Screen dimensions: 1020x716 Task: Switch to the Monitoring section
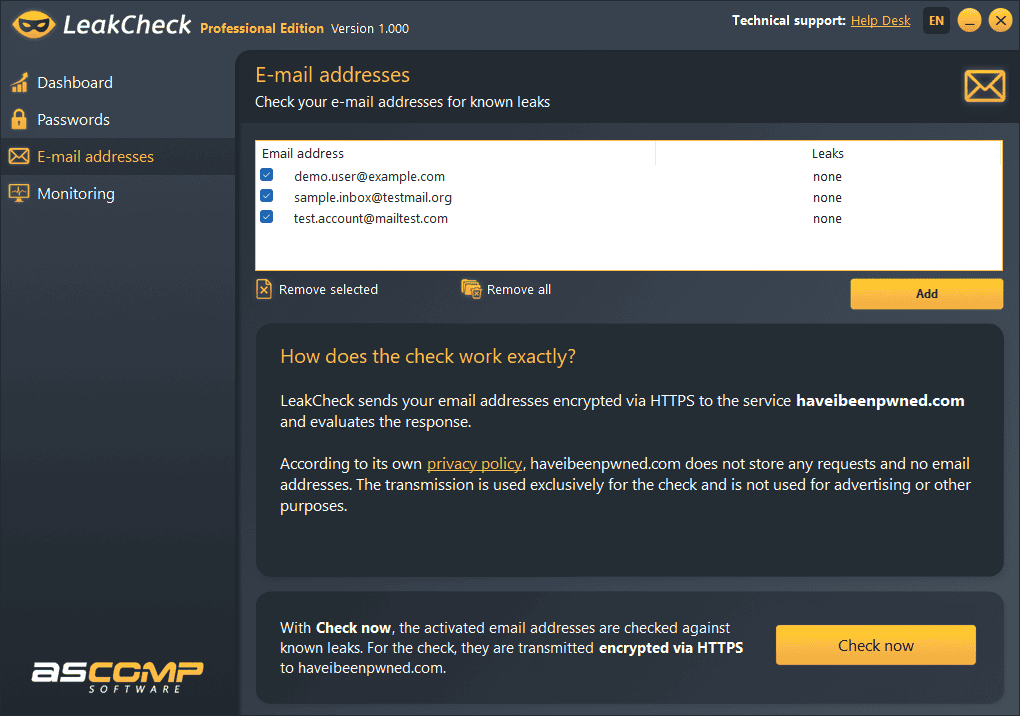76,193
